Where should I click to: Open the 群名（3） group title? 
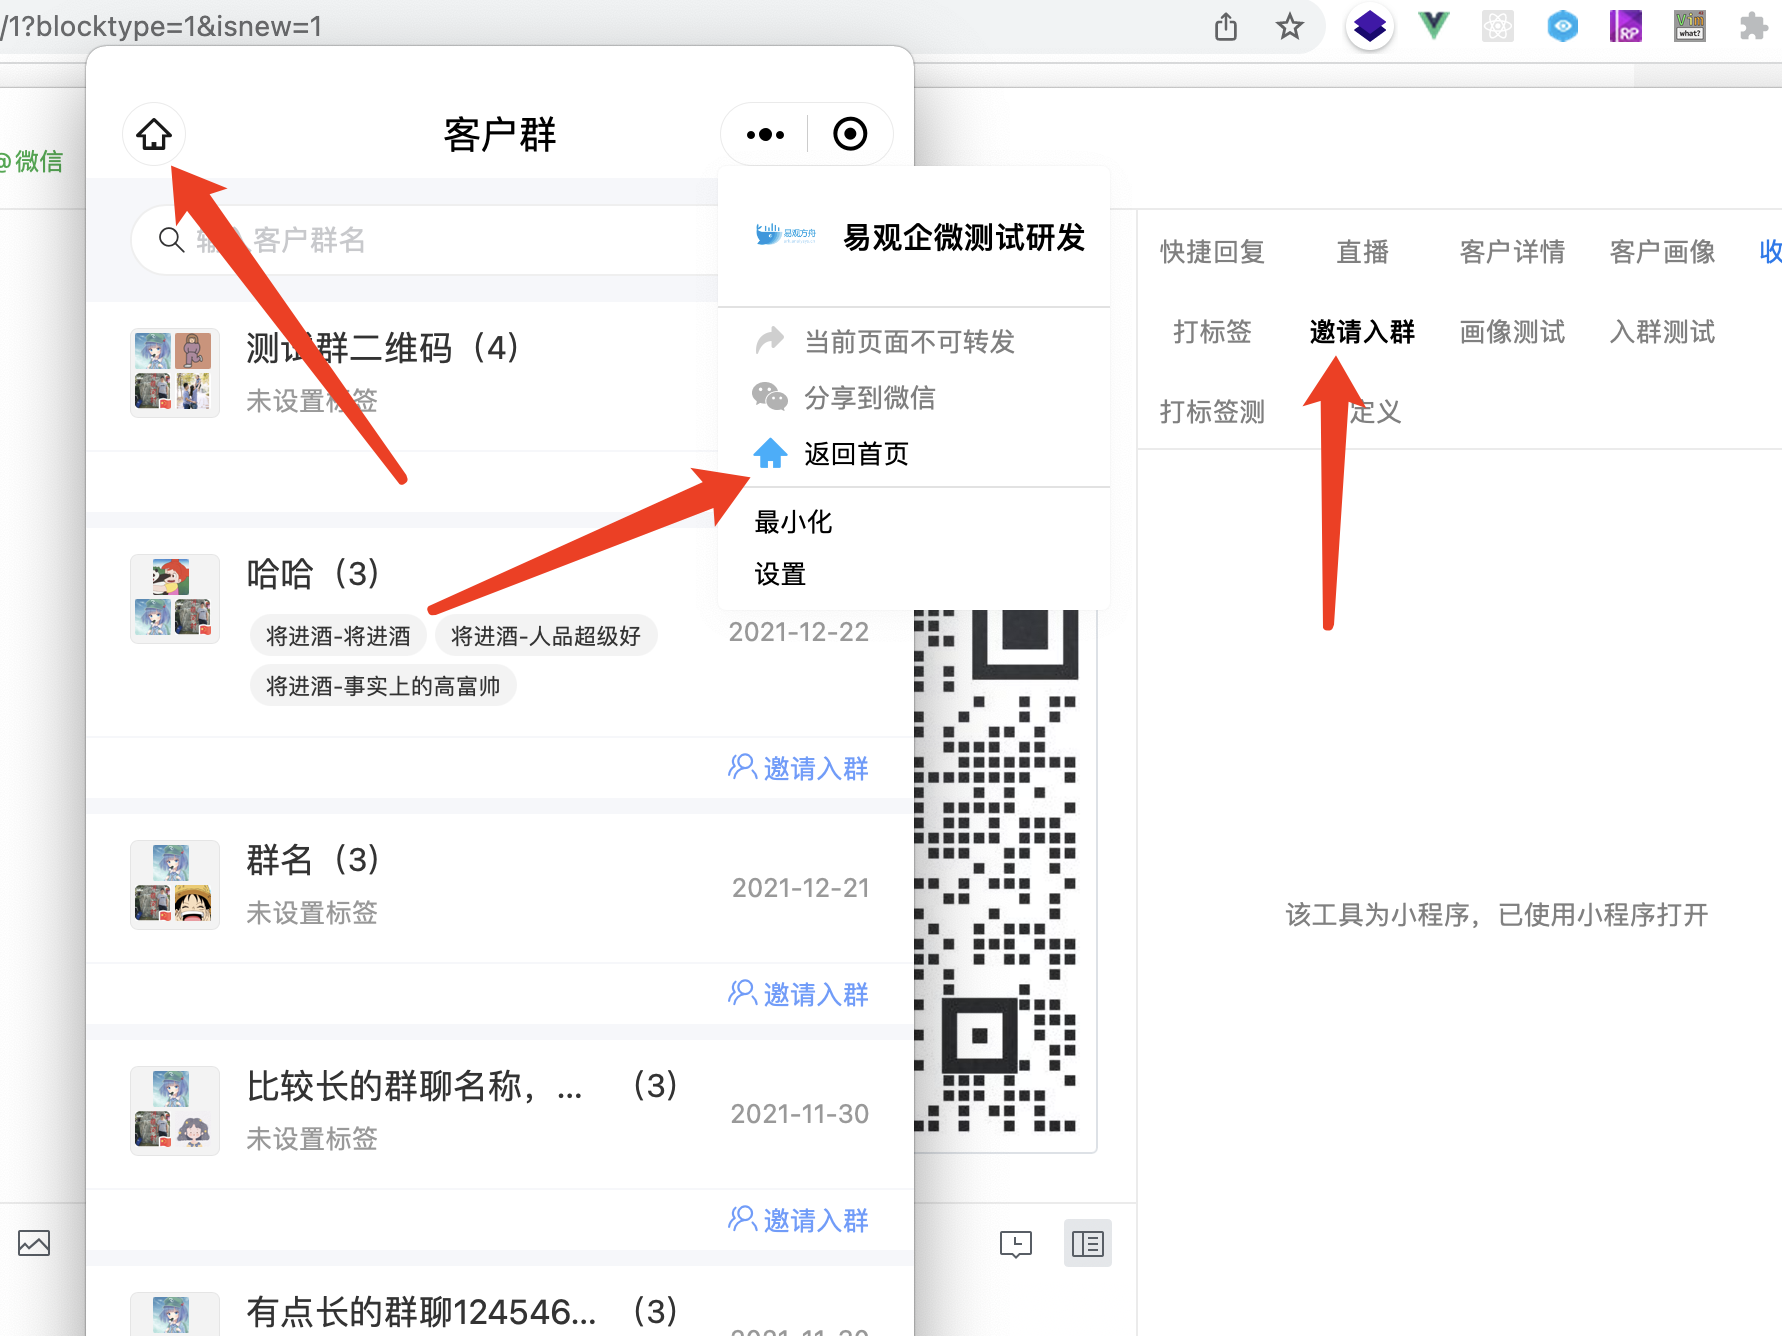tap(313, 860)
